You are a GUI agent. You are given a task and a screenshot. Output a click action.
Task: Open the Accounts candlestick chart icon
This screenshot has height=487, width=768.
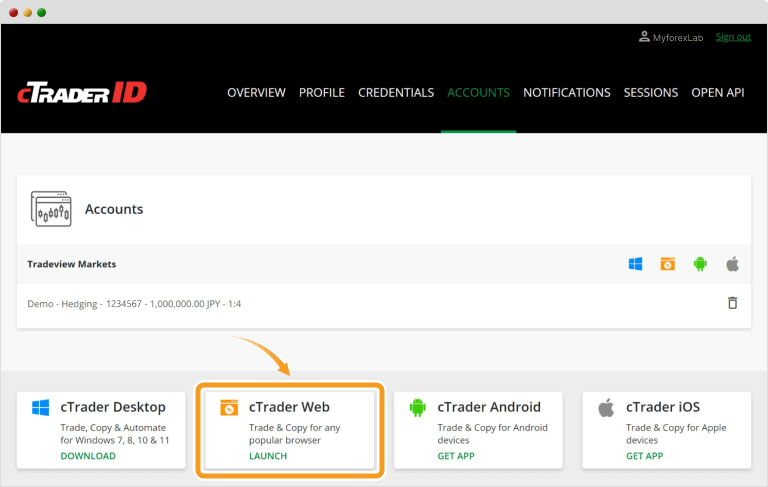51,209
